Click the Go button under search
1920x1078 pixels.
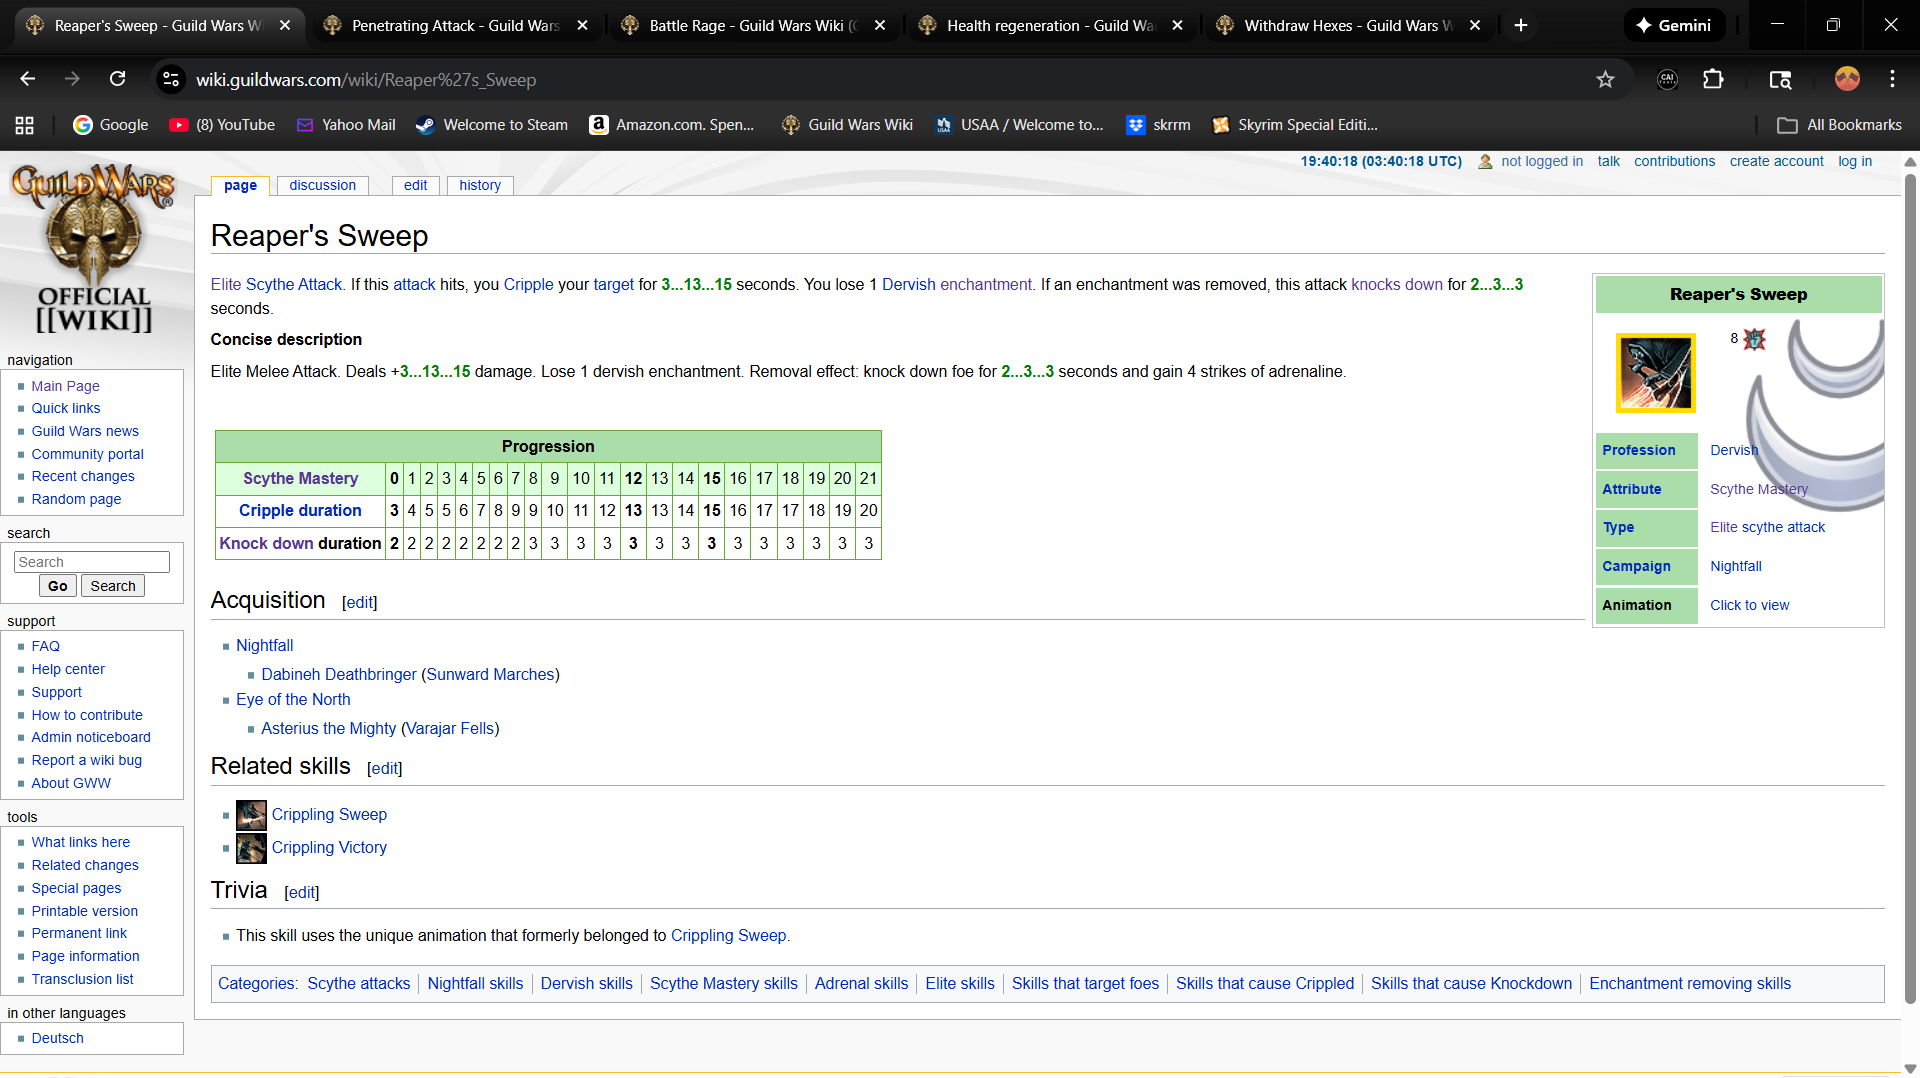point(58,586)
